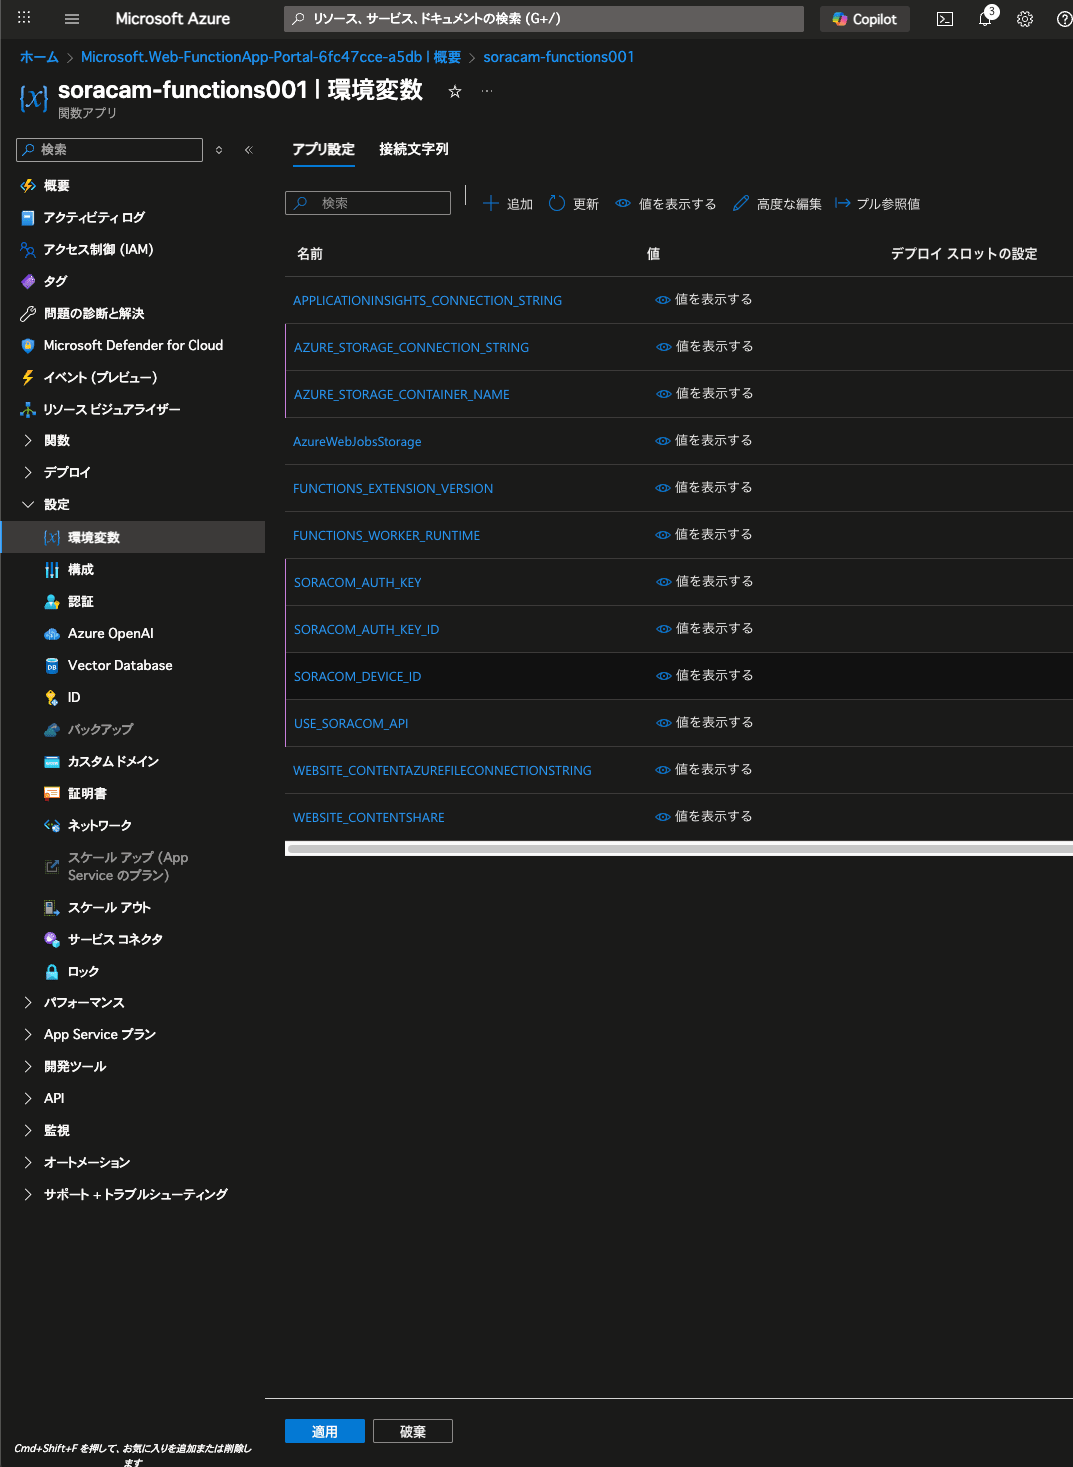The width and height of the screenshot is (1073, 1467).
Task: Click the 破棄 discard button
Action: click(x=413, y=1431)
